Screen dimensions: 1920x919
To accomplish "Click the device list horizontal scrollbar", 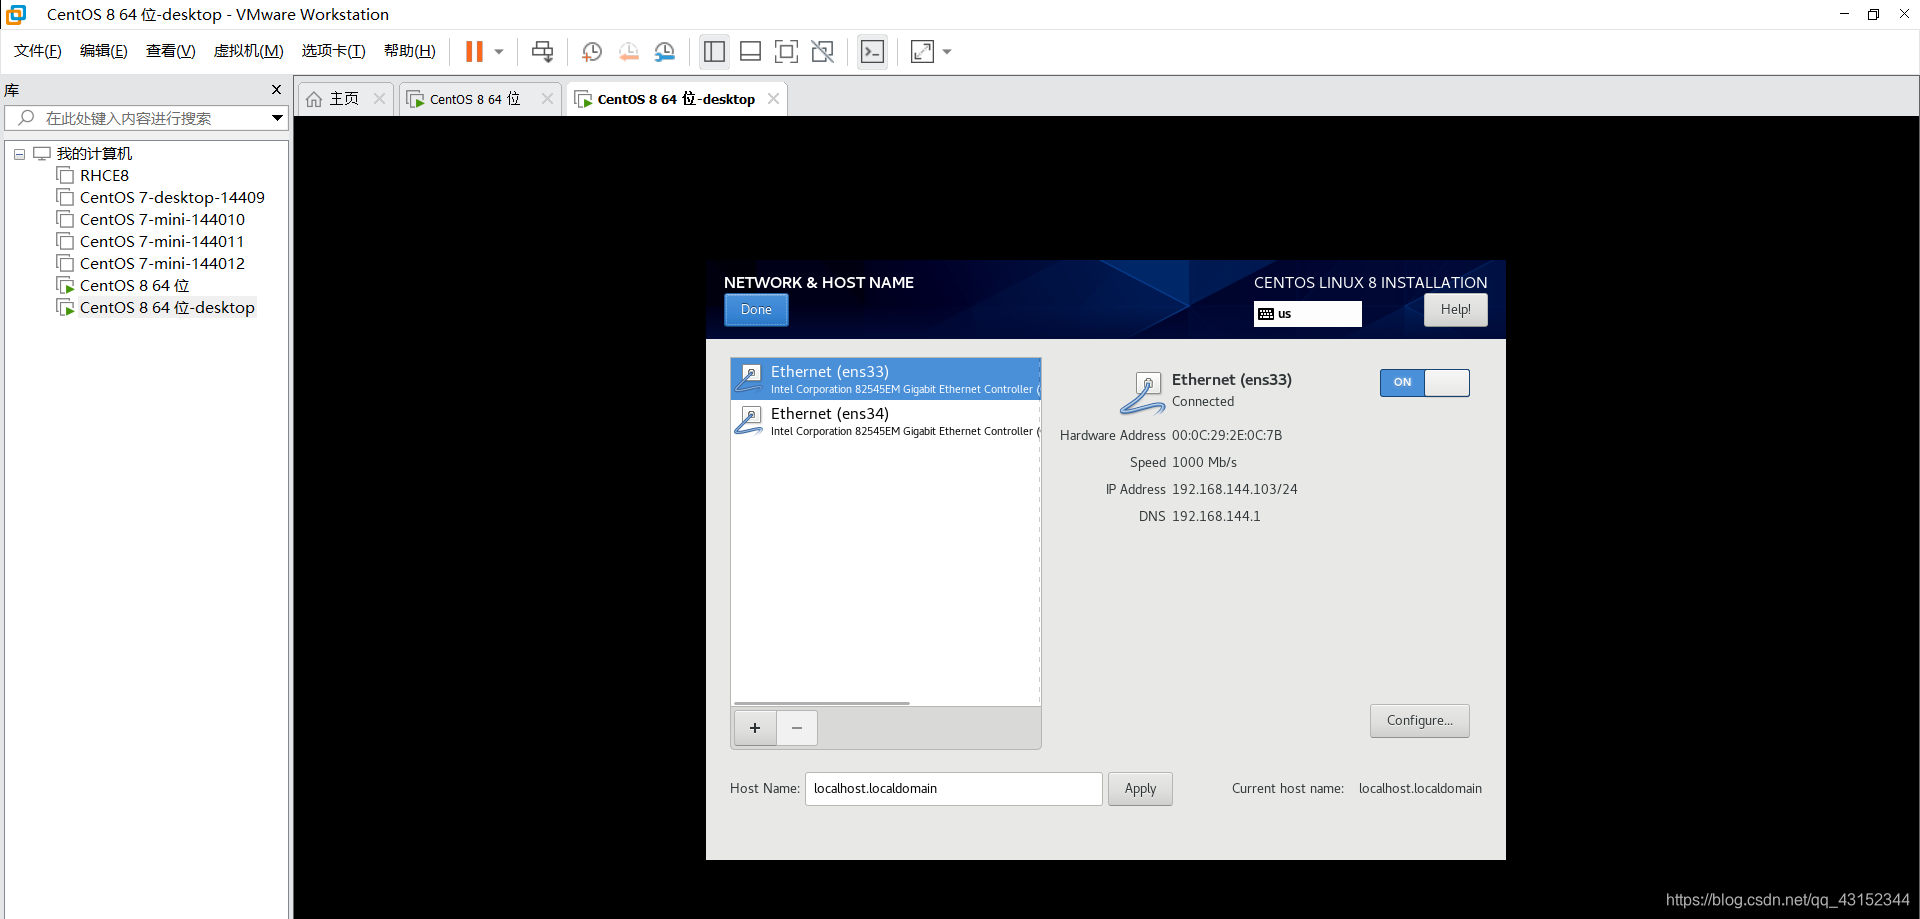I will [x=822, y=703].
